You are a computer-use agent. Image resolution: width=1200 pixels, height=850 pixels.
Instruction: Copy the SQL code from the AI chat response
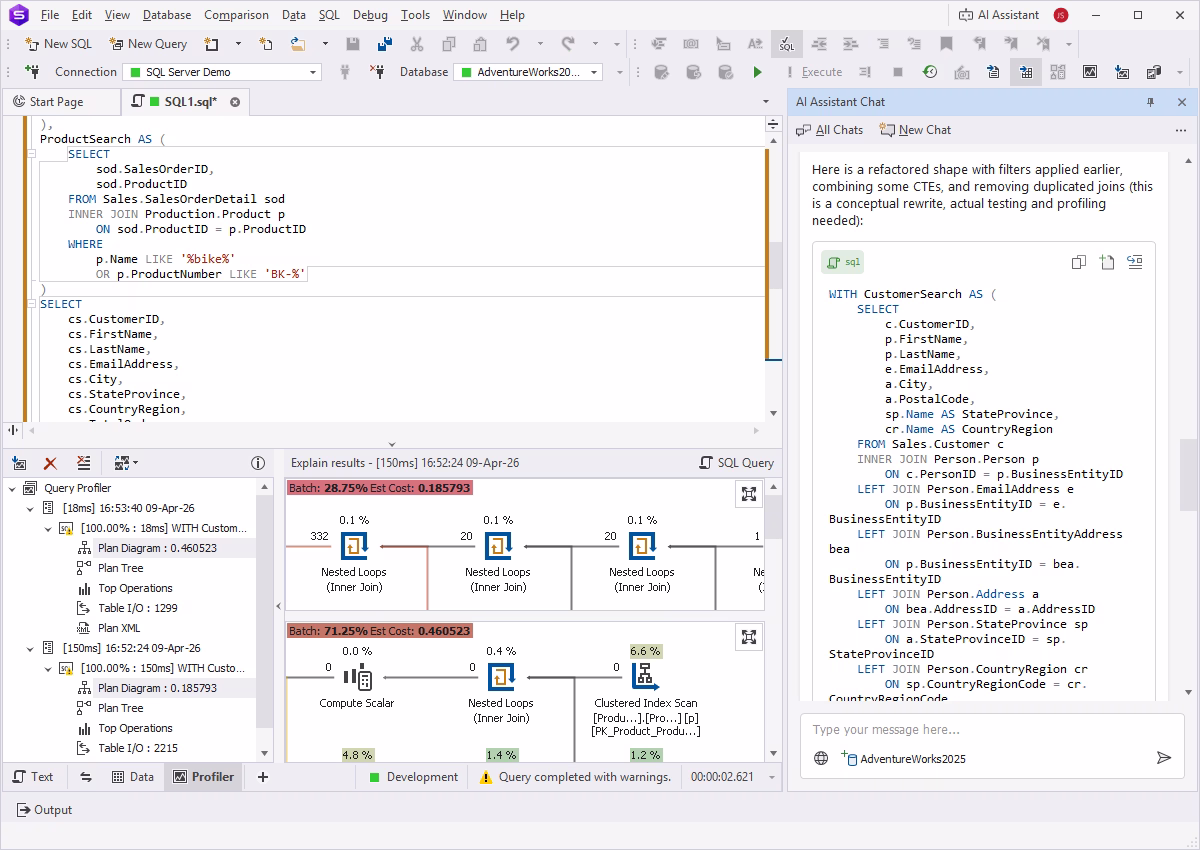click(x=1078, y=261)
